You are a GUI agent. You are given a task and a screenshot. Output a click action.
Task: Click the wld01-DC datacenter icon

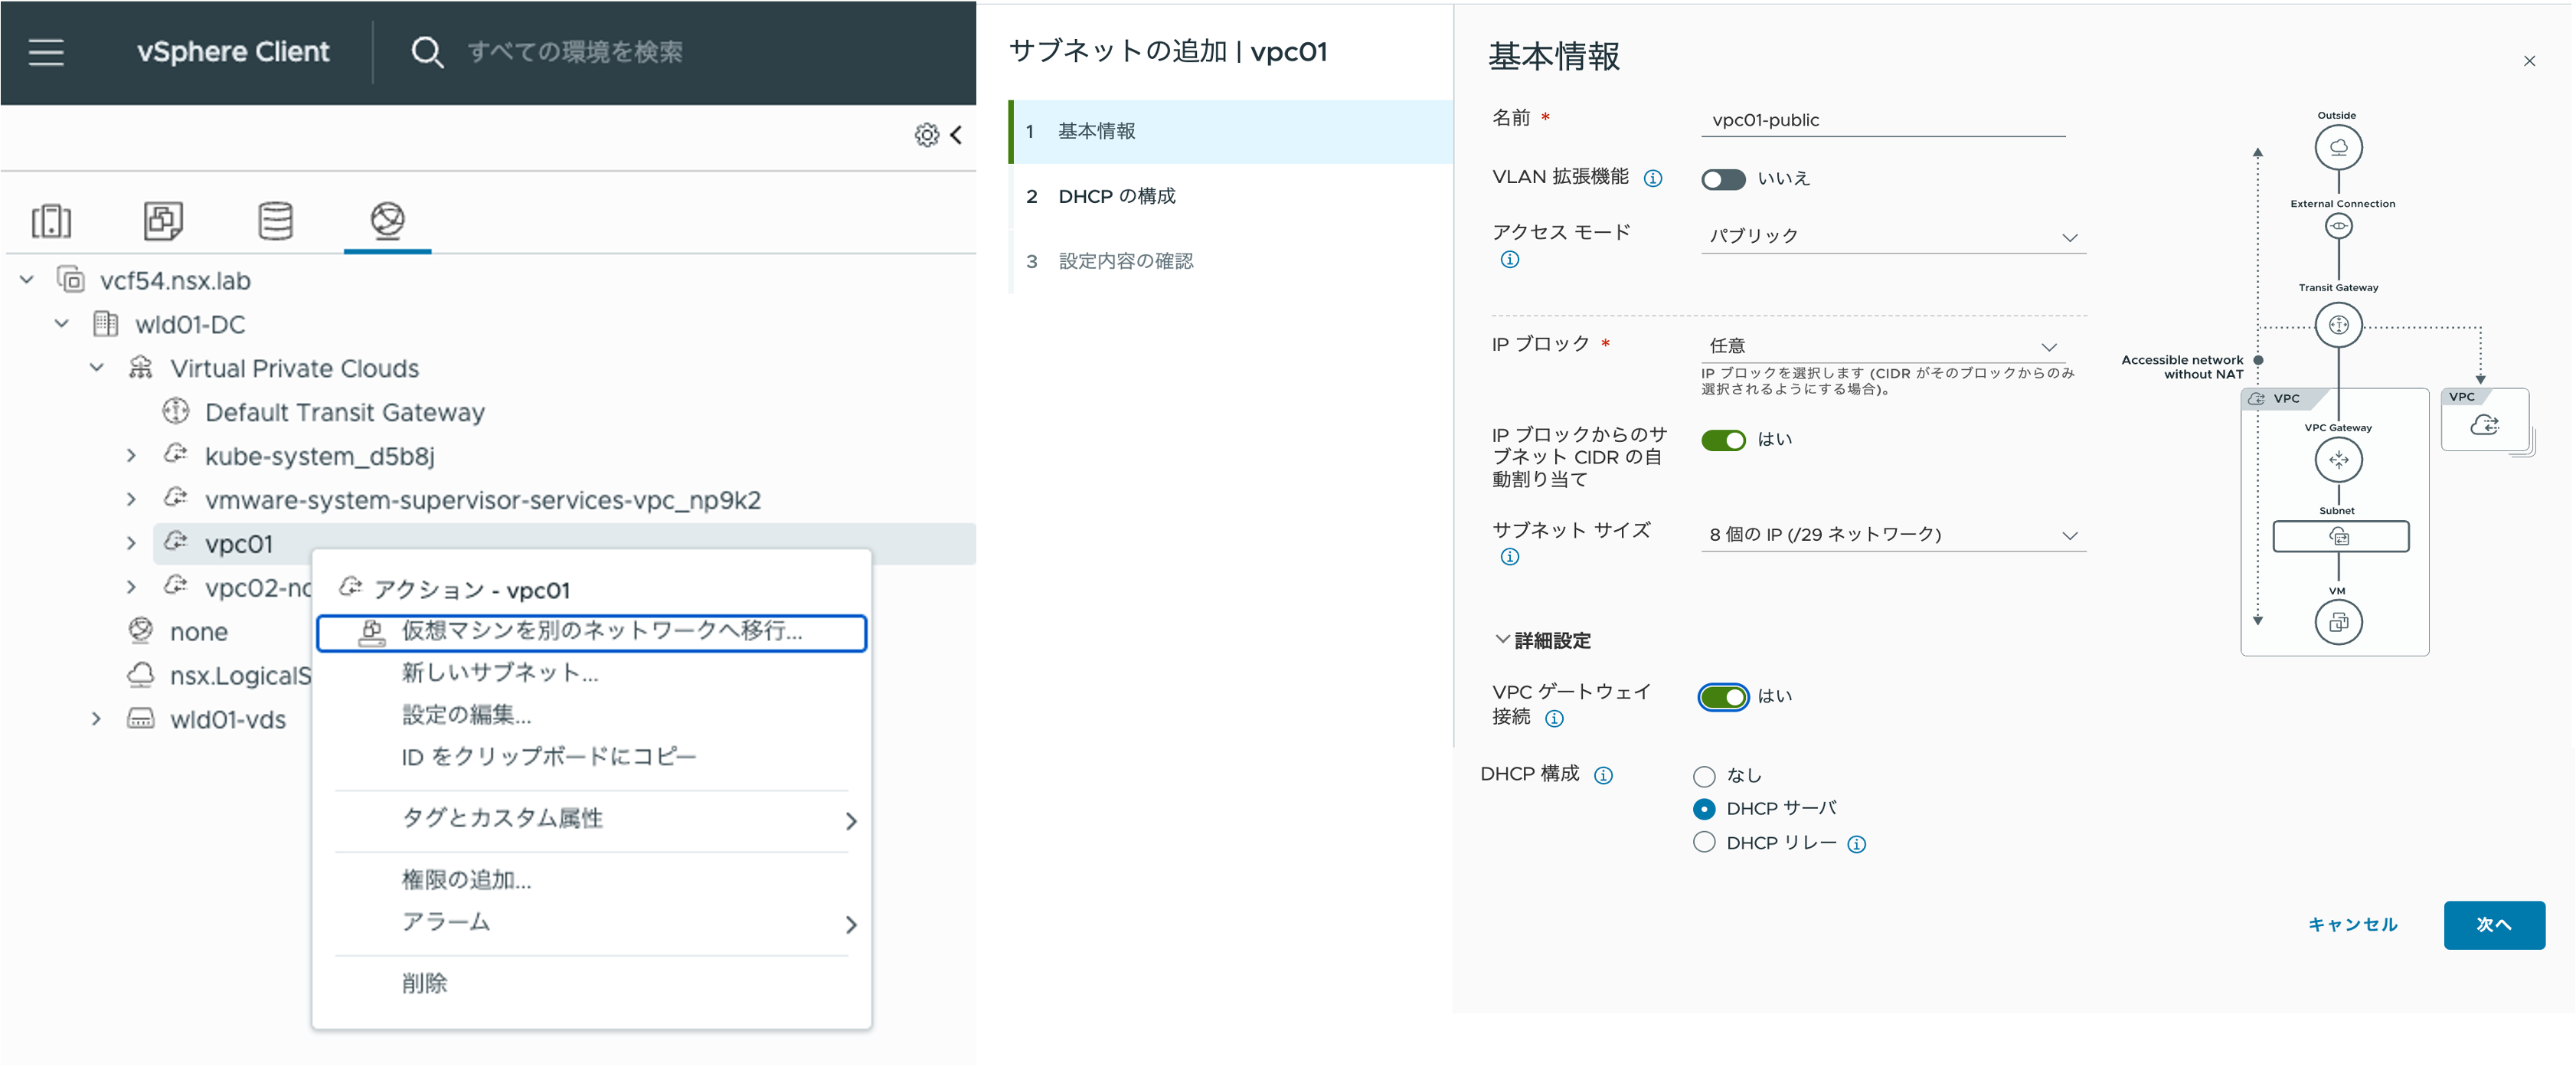(x=106, y=323)
